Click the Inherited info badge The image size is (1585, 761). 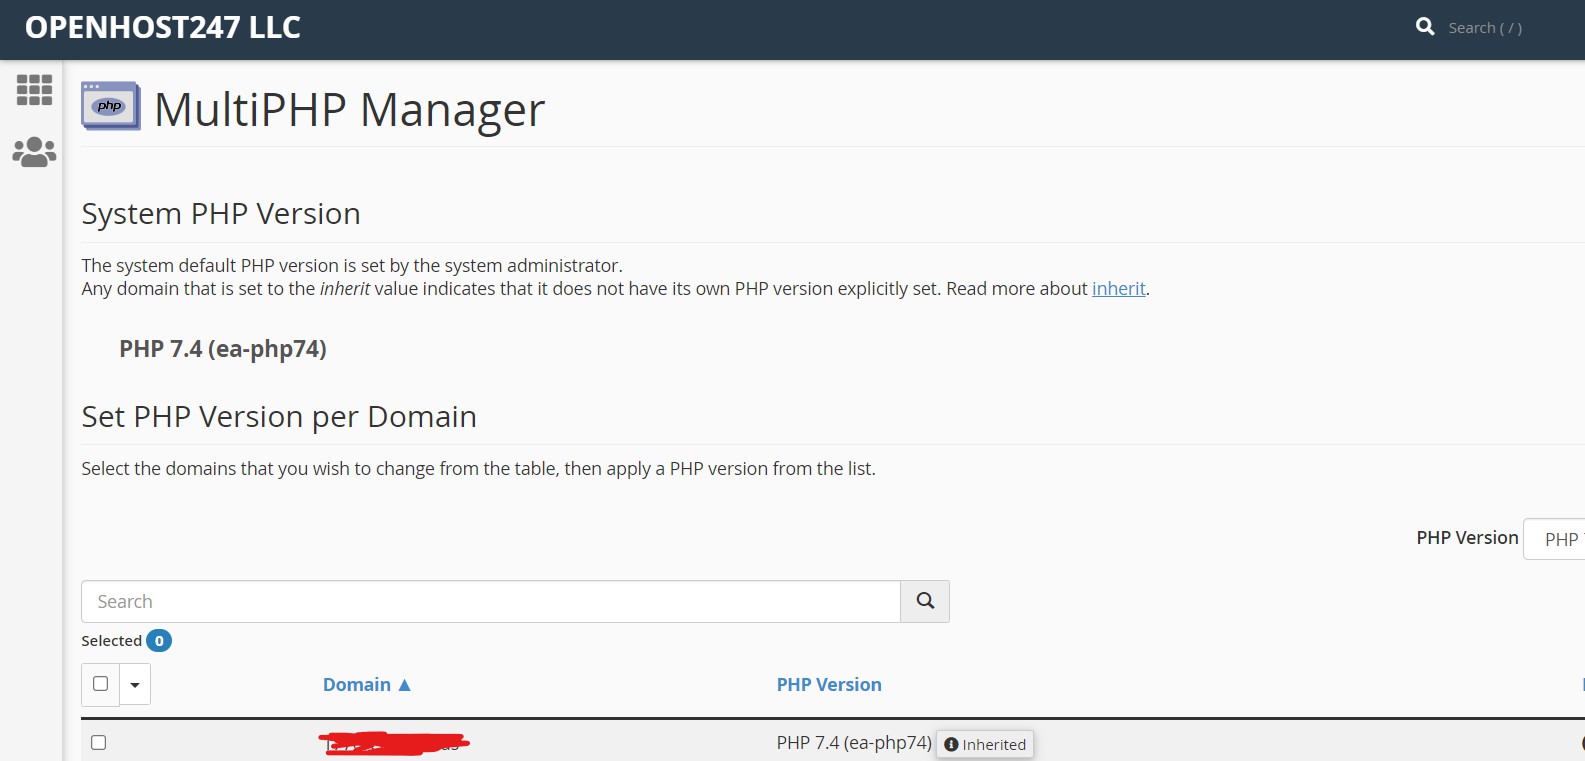985,744
